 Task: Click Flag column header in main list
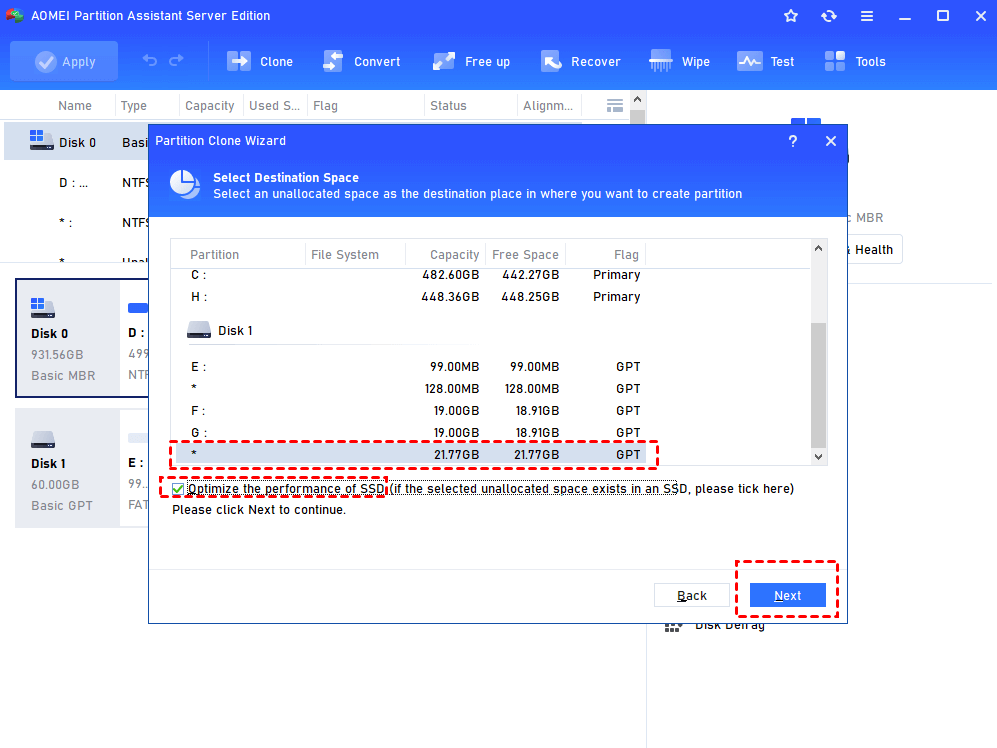point(325,106)
